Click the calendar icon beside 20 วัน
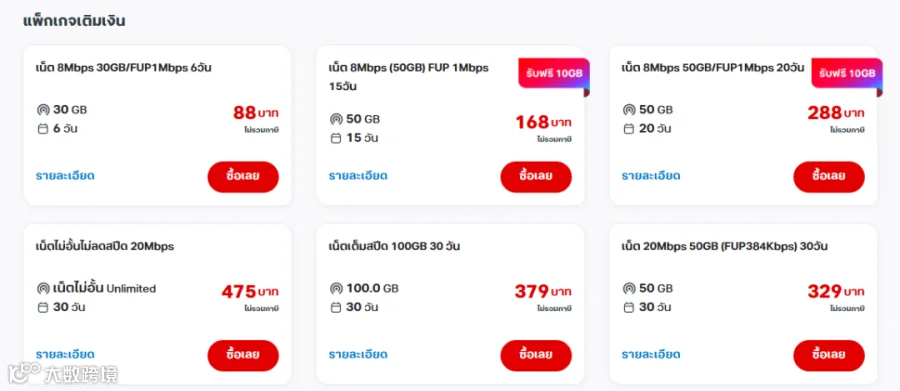Viewport: 900px width, 391px height. [629, 129]
